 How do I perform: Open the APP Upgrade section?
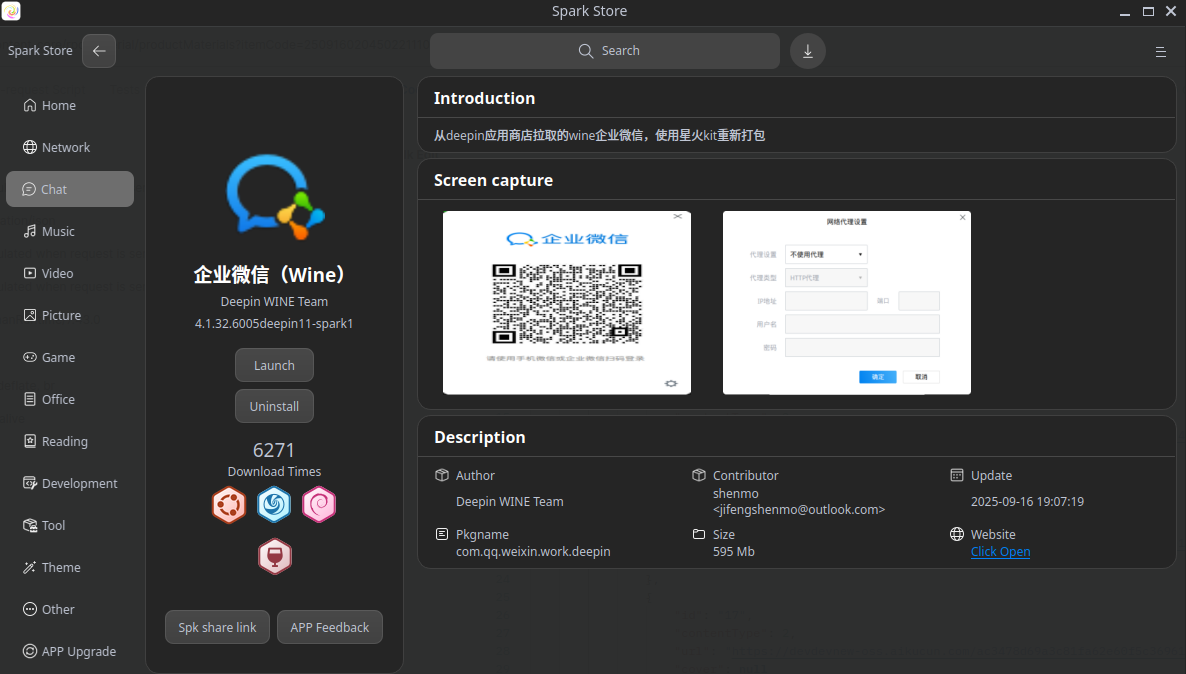click(70, 651)
